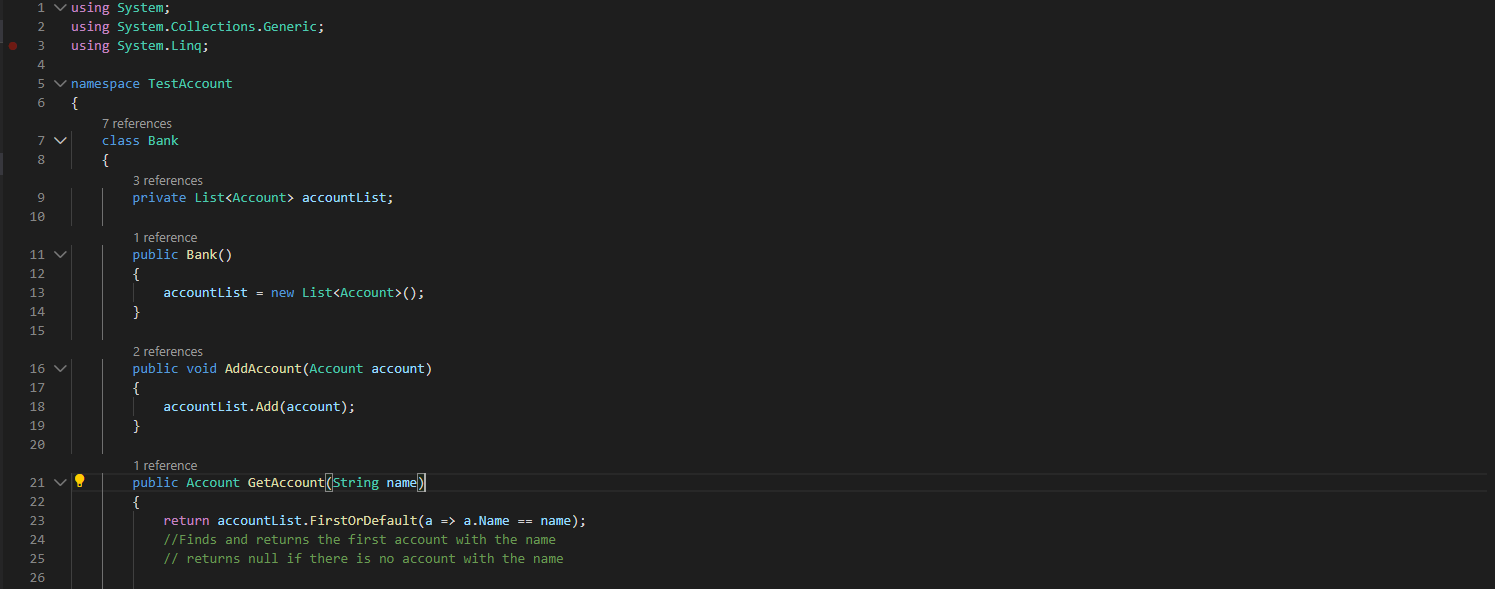Click line number 23 in the gutter
Screen dimensions: 1495x589
[38, 521]
